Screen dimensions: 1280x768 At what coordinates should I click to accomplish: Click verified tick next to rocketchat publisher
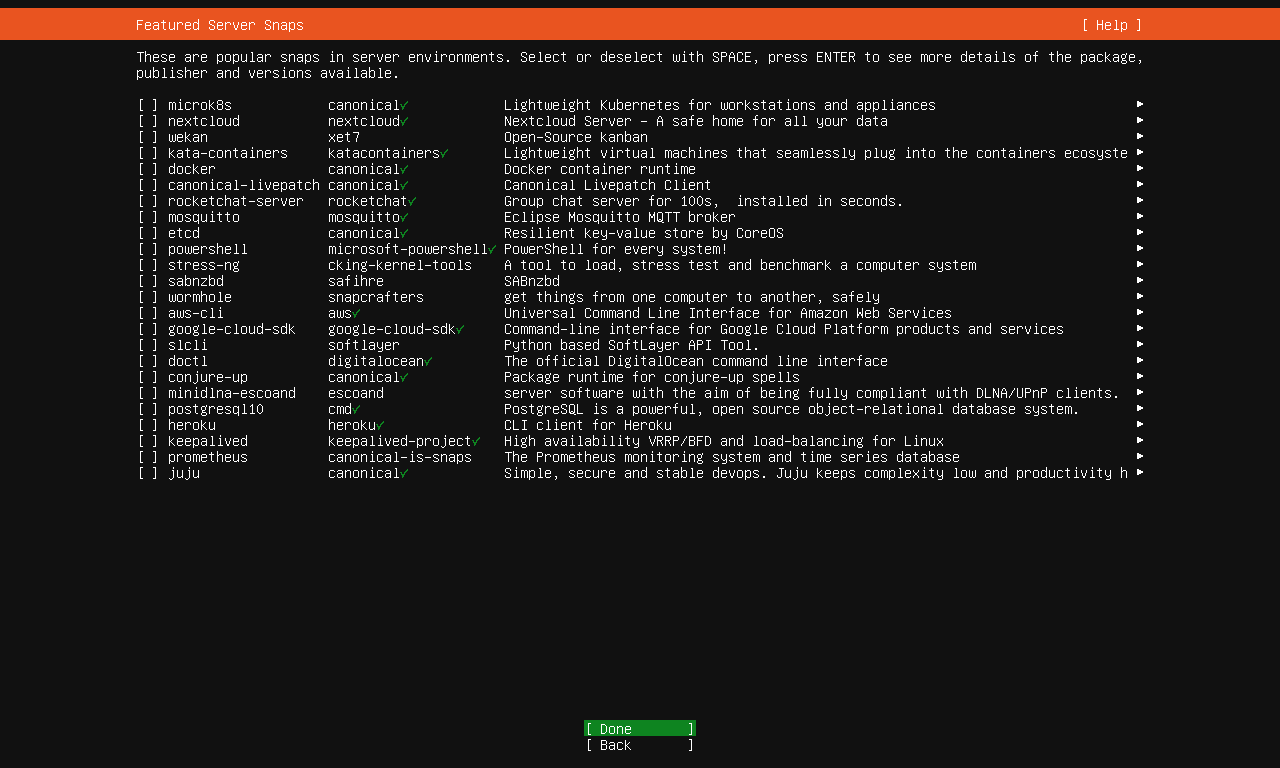coord(412,201)
